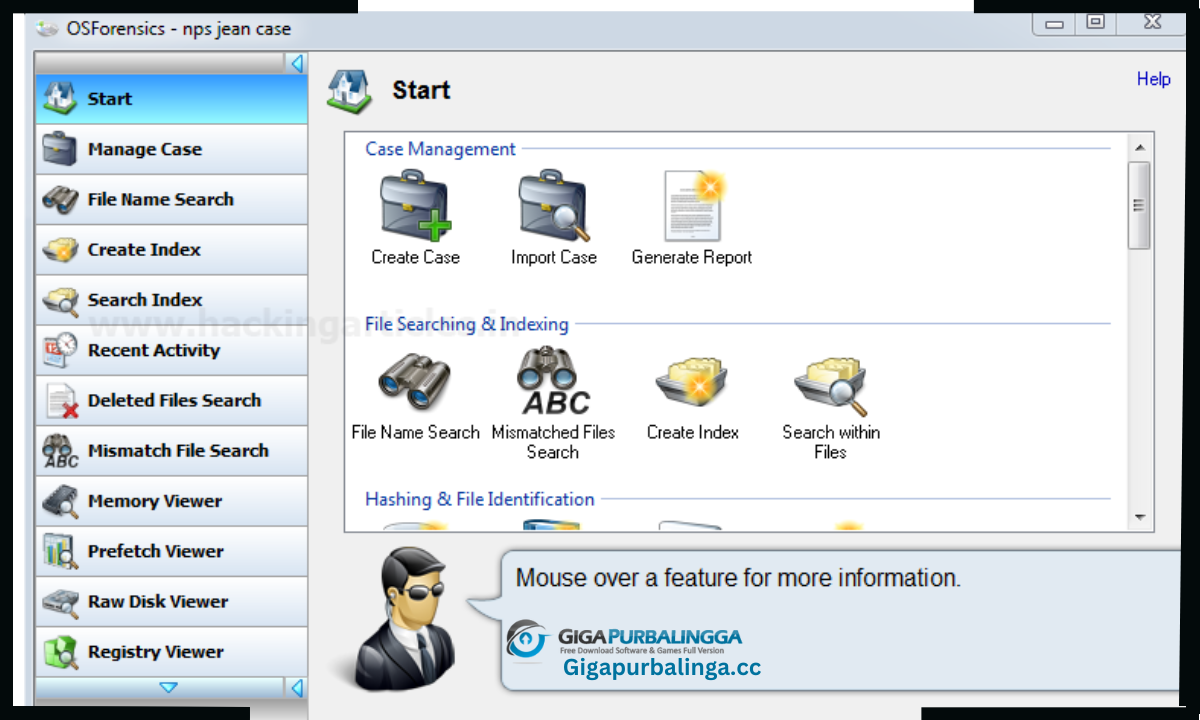Open the Create Case briefcase icon
The width and height of the screenshot is (1200, 720).
tap(416, 205)
